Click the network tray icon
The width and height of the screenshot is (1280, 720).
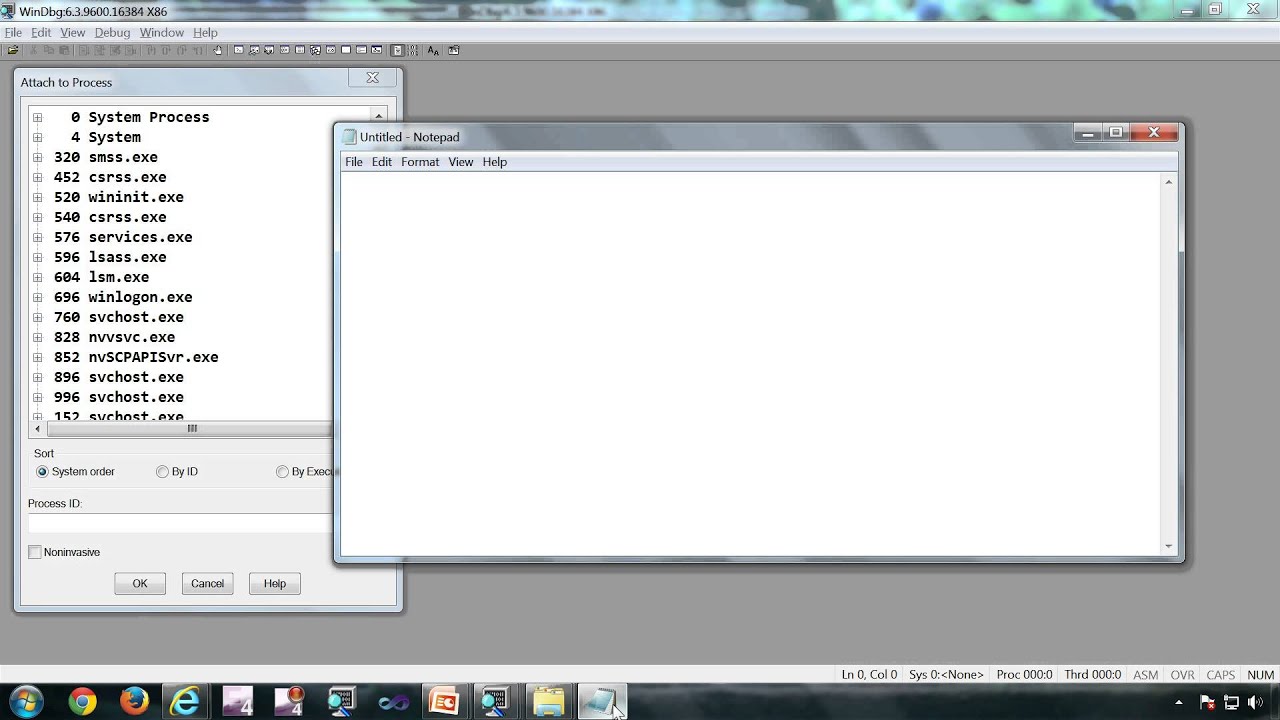pyautogui.click(x=1231, y=703)
